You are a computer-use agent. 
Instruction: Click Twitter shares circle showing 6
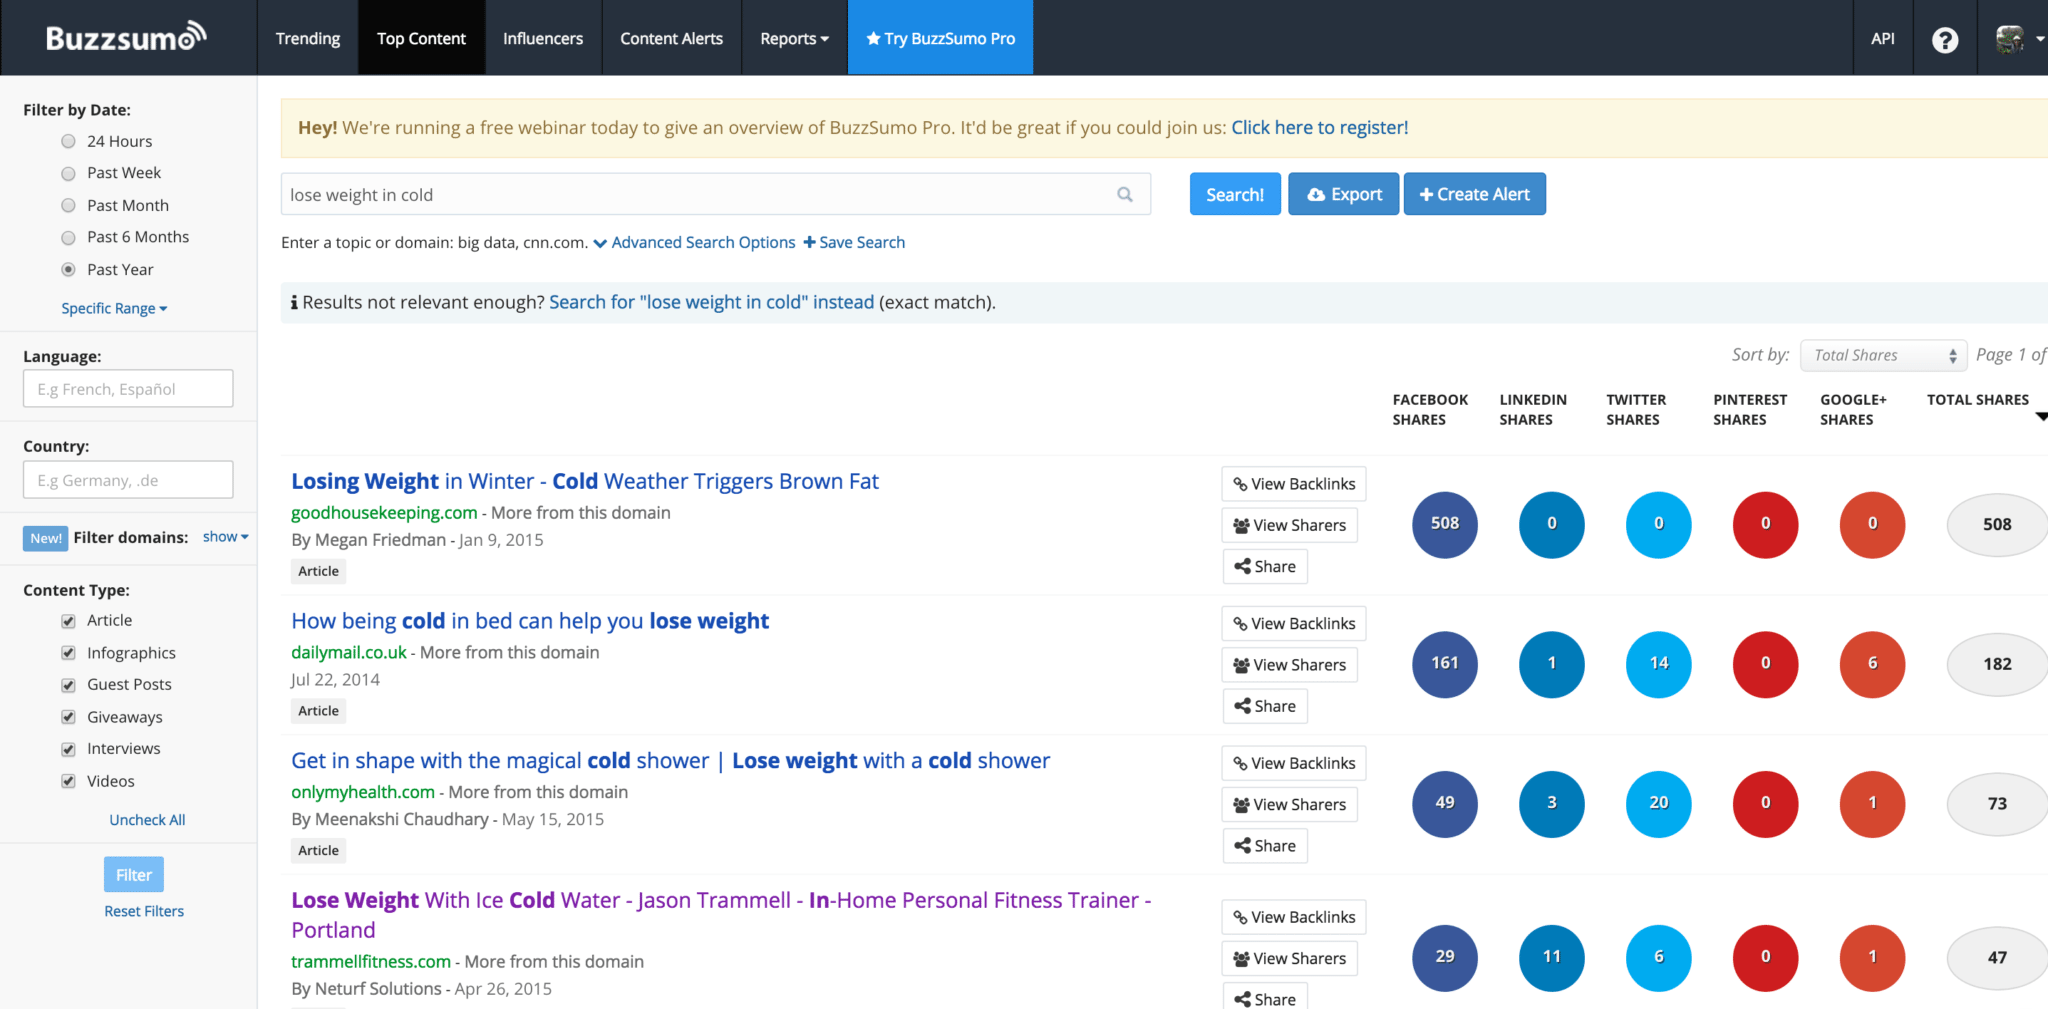[x=1659, y=958]
